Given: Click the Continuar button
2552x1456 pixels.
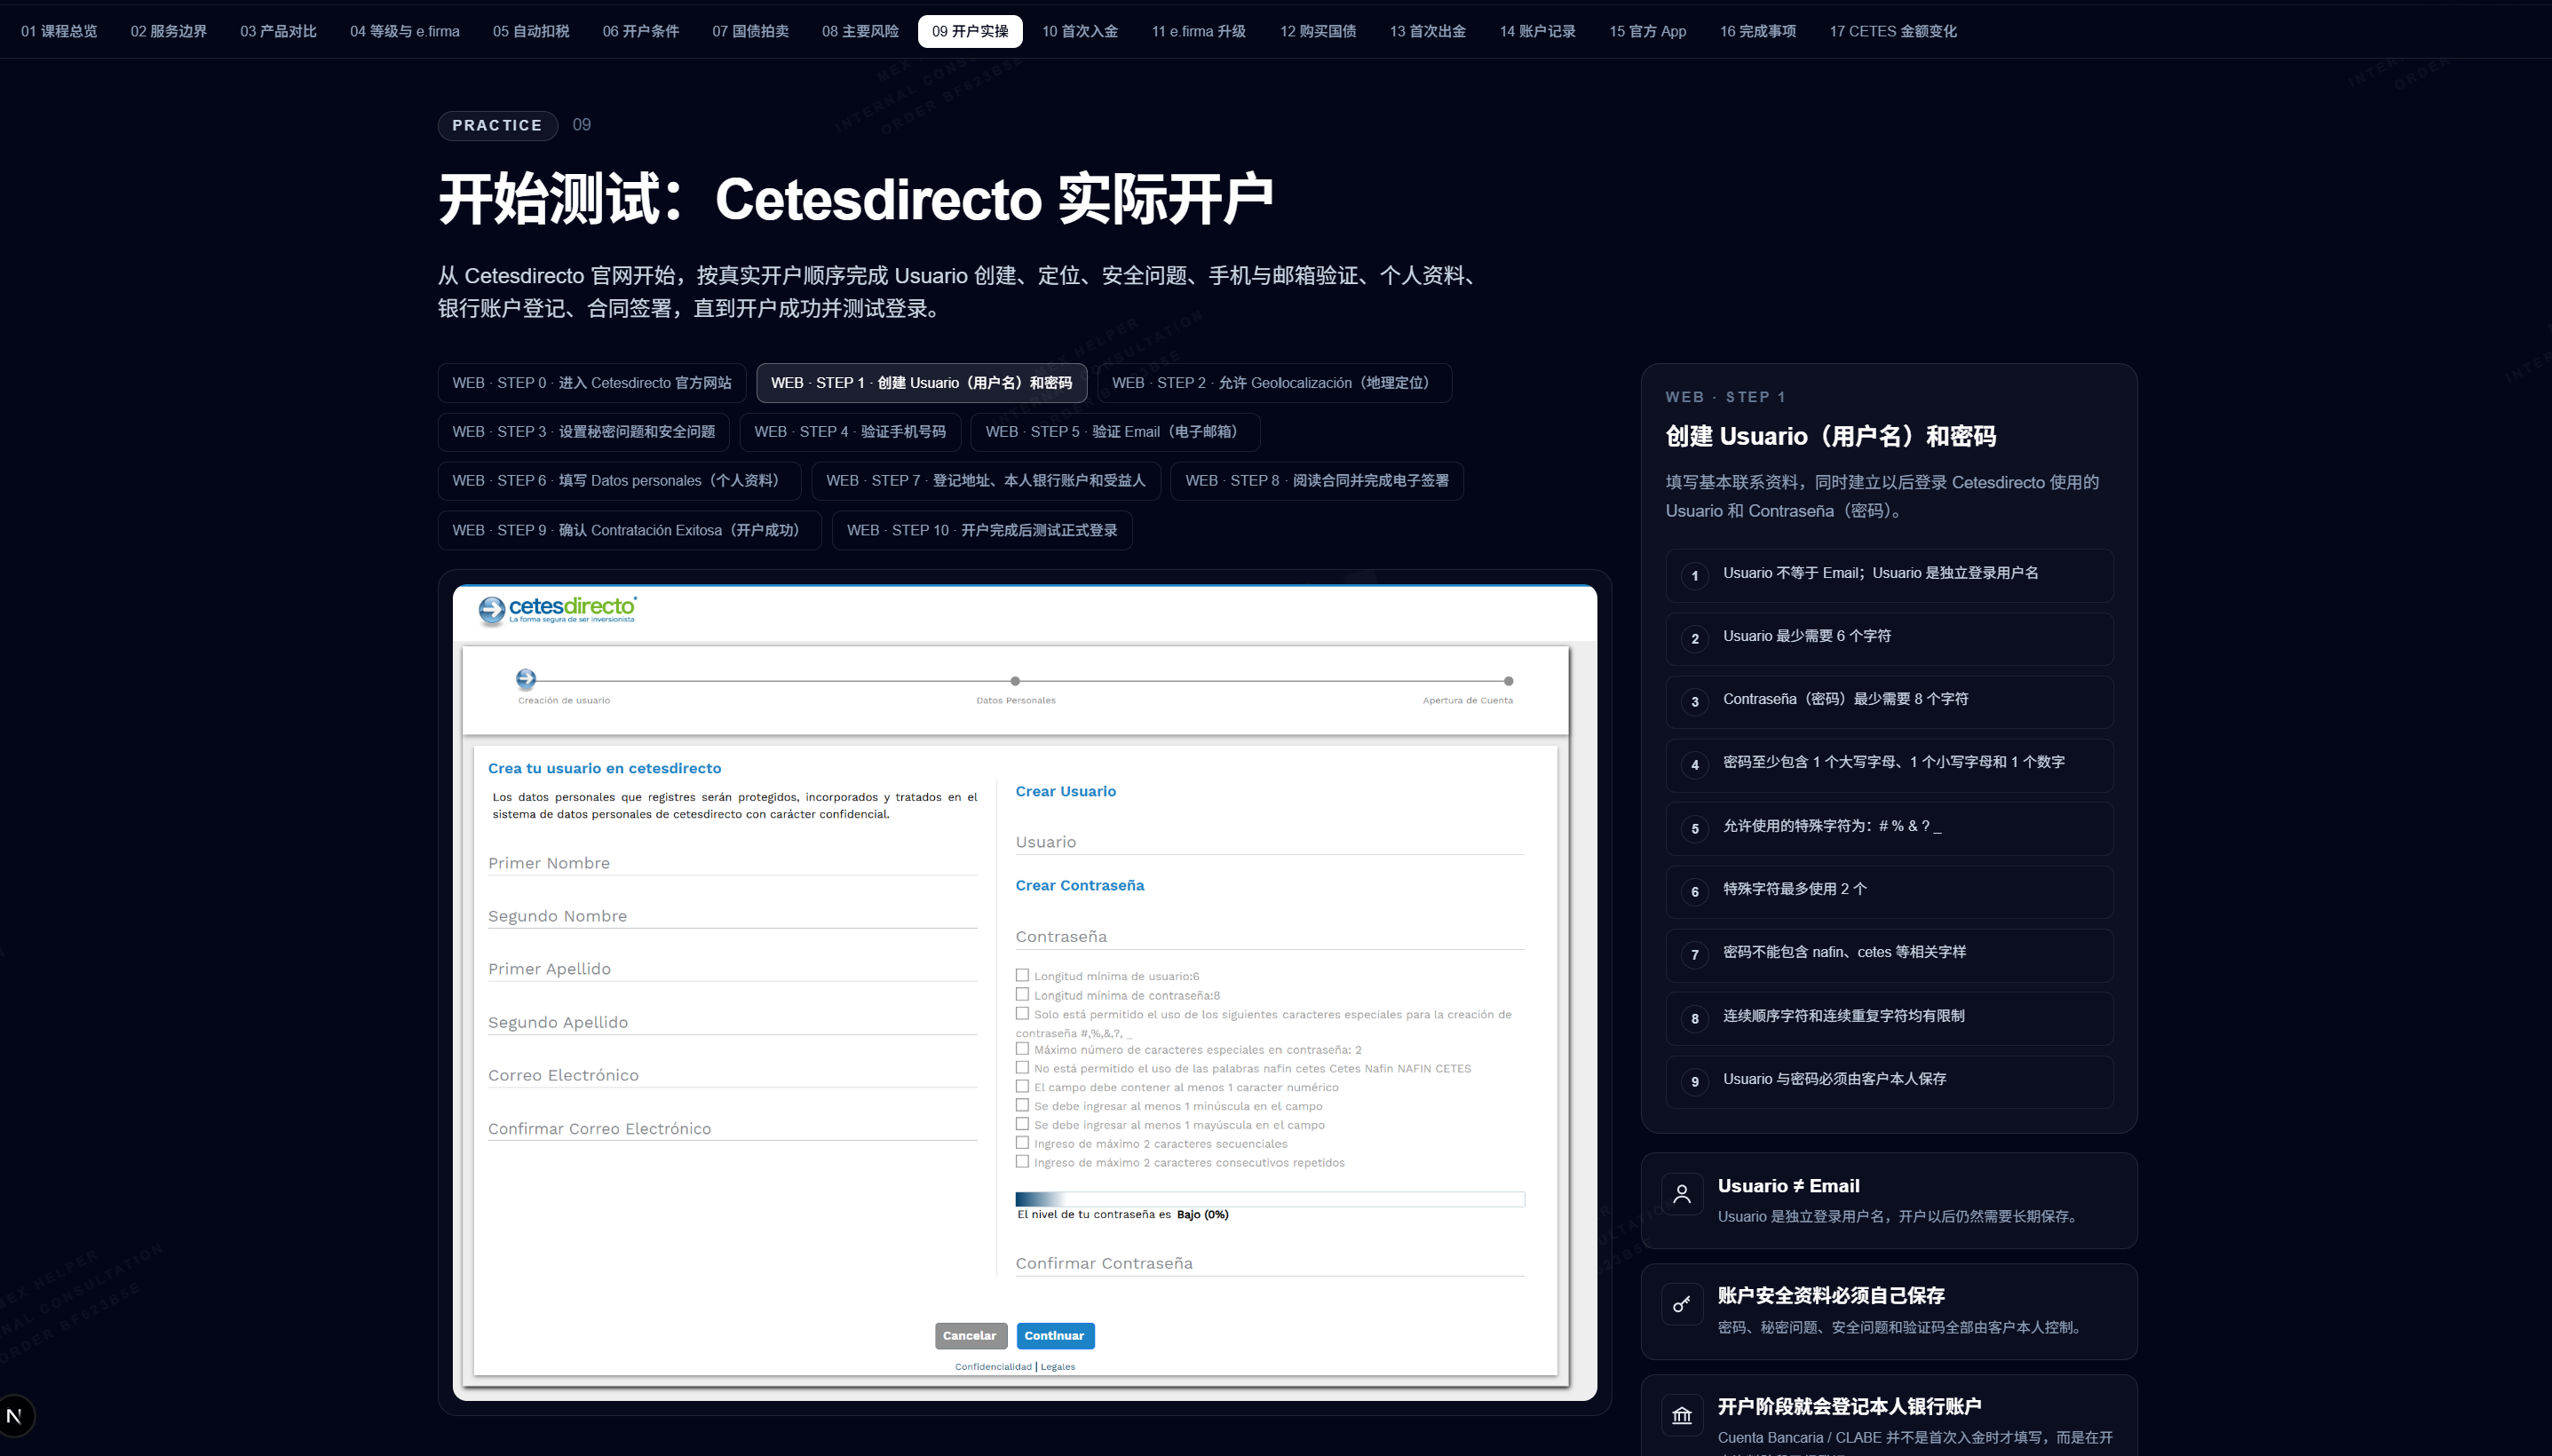Looking at the screenshot, I should tap(1055, 1336).
